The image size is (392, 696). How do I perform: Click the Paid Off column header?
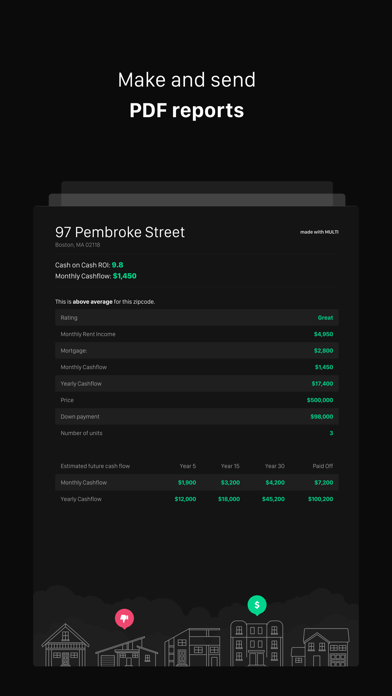click(322, 466)
